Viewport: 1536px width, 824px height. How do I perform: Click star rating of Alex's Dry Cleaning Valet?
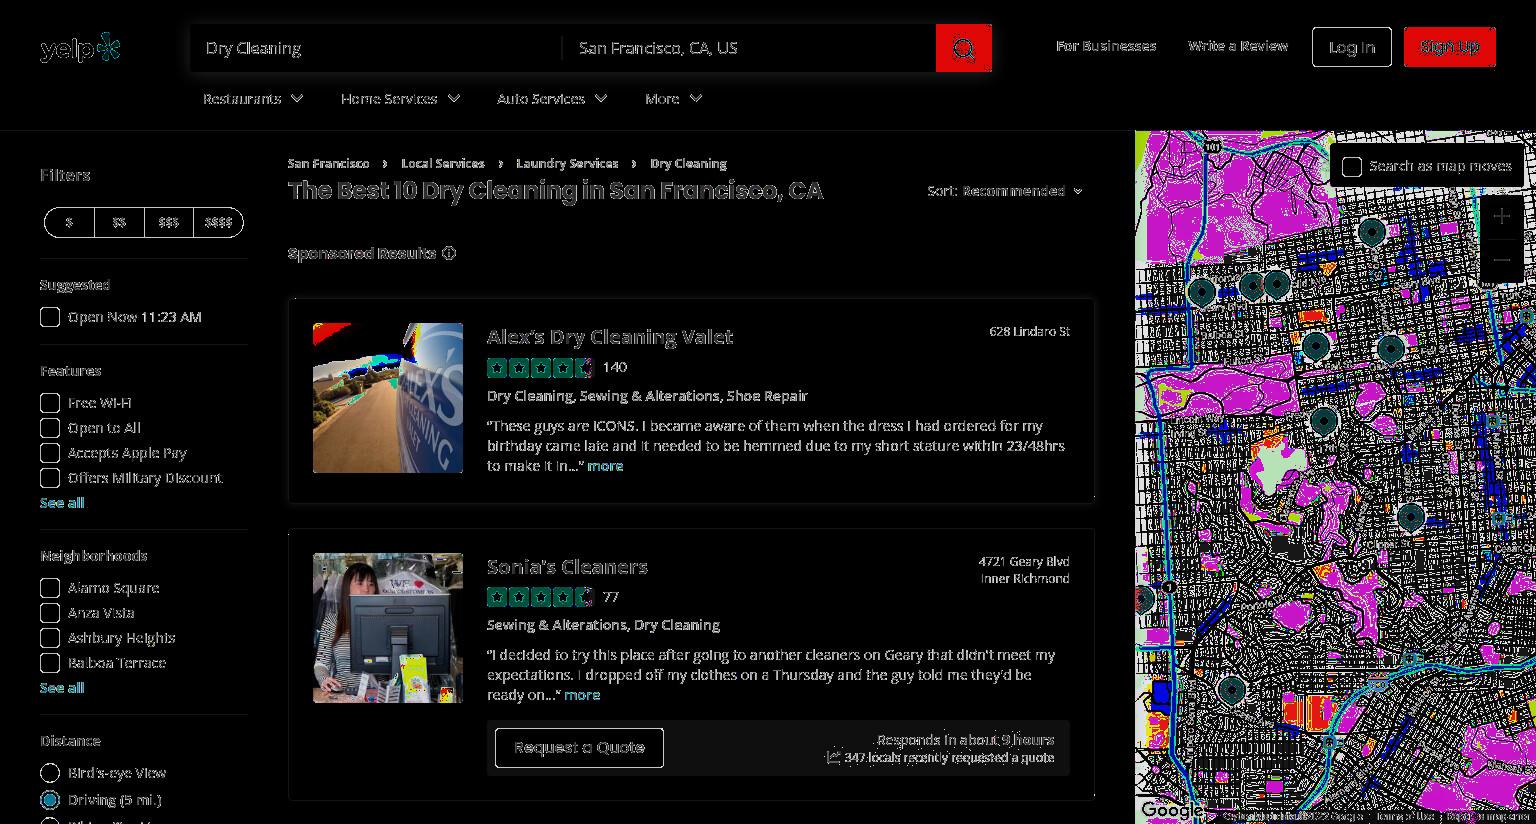coord(540,367)
